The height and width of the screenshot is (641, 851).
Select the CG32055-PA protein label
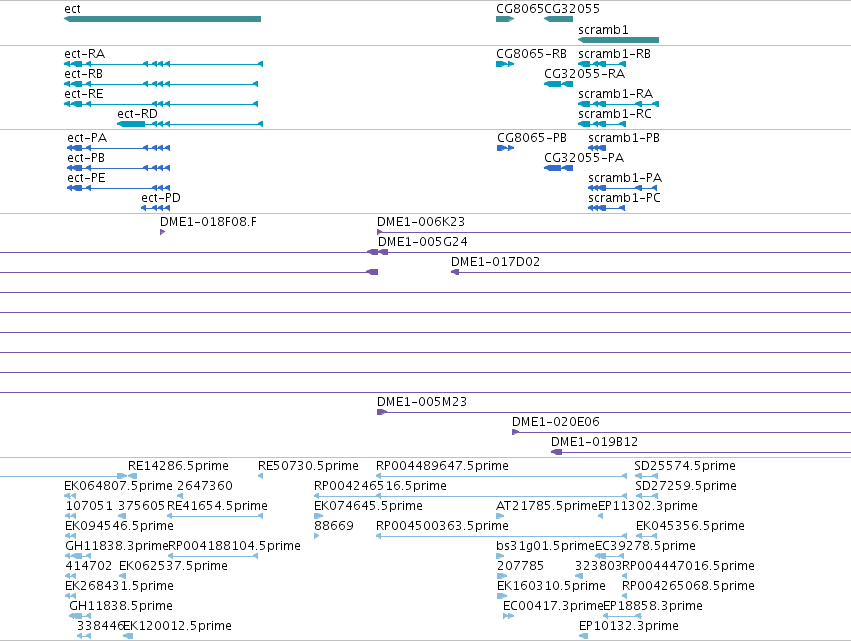coord(584,158)
